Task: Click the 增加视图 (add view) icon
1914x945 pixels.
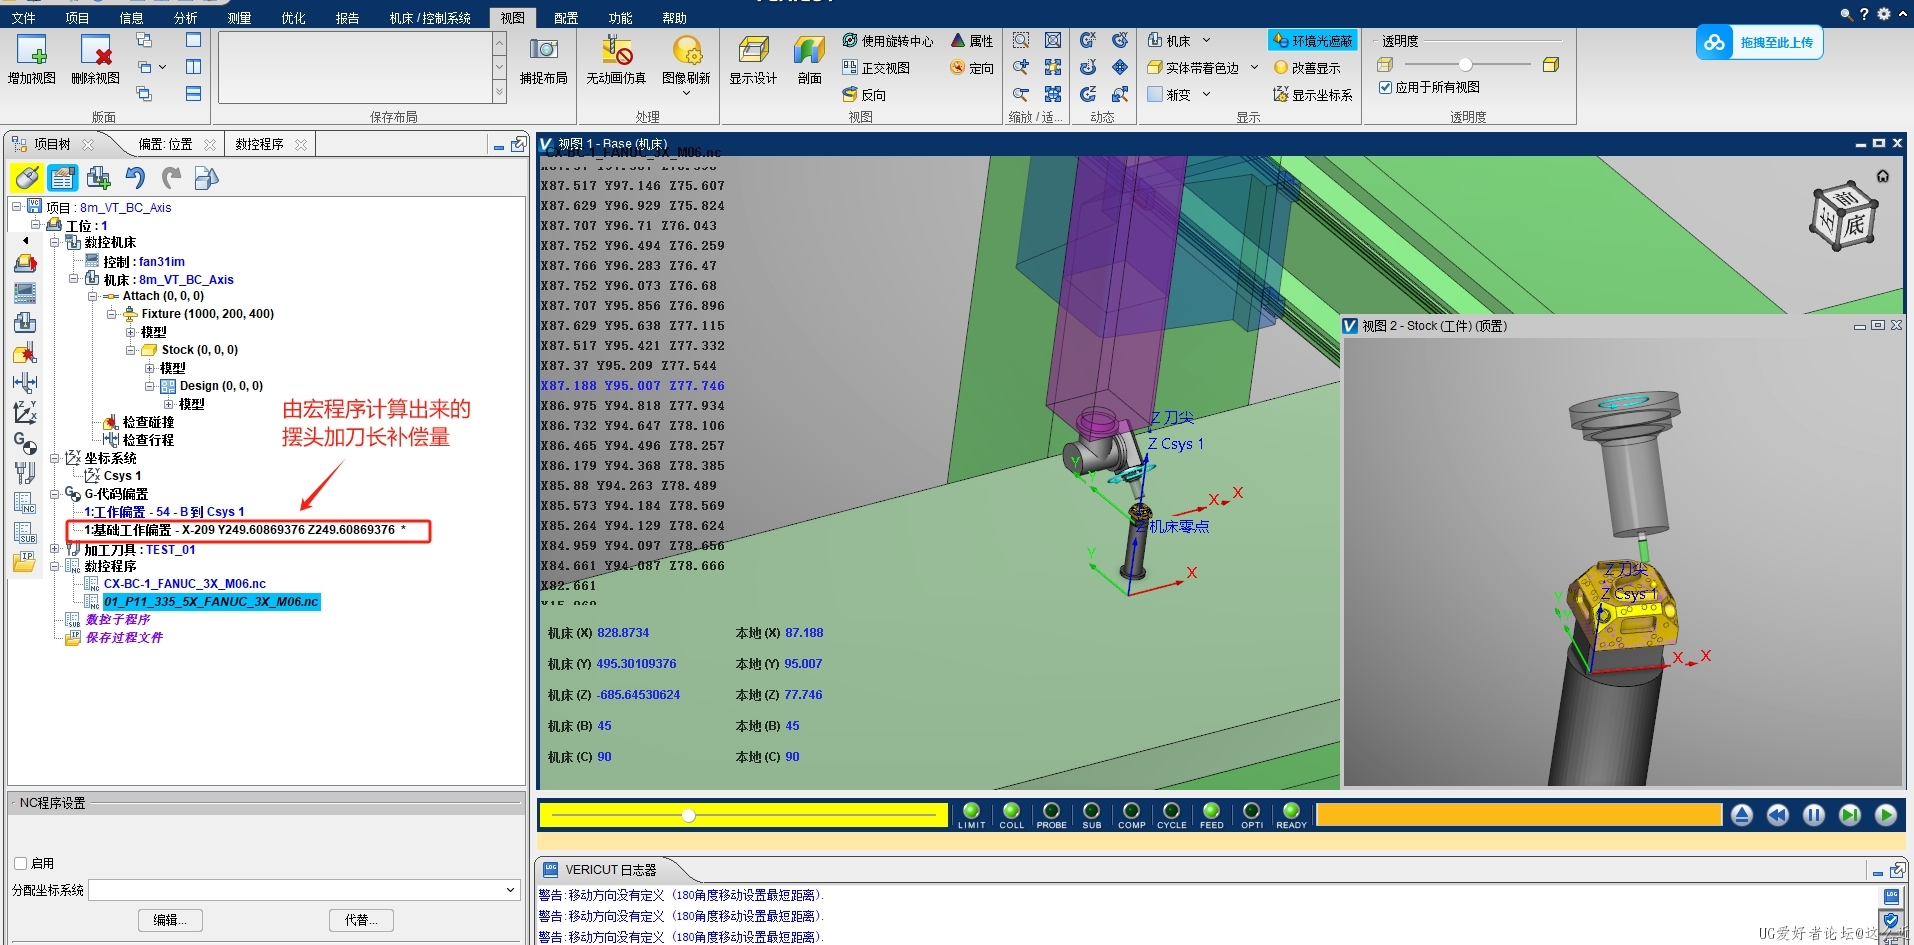Action: tap(32, 50)
